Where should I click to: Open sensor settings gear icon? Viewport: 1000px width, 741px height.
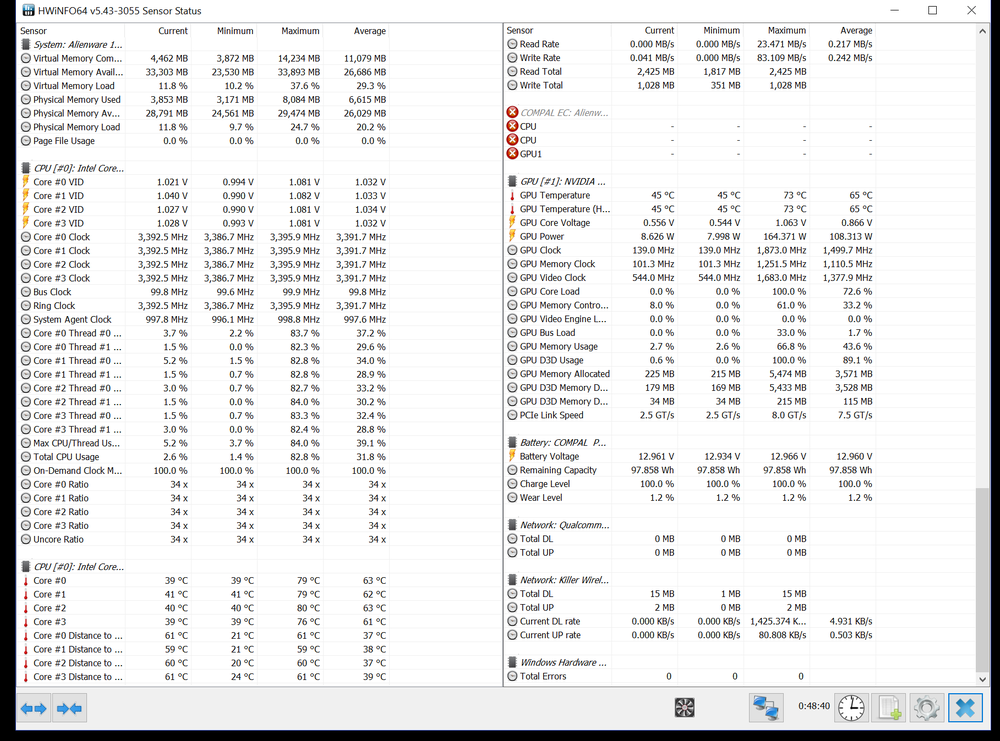[926, 708]
